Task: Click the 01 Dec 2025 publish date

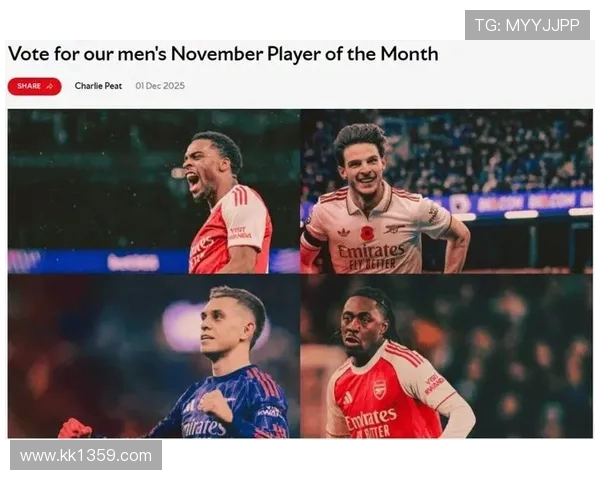Action: coord(160,86)
